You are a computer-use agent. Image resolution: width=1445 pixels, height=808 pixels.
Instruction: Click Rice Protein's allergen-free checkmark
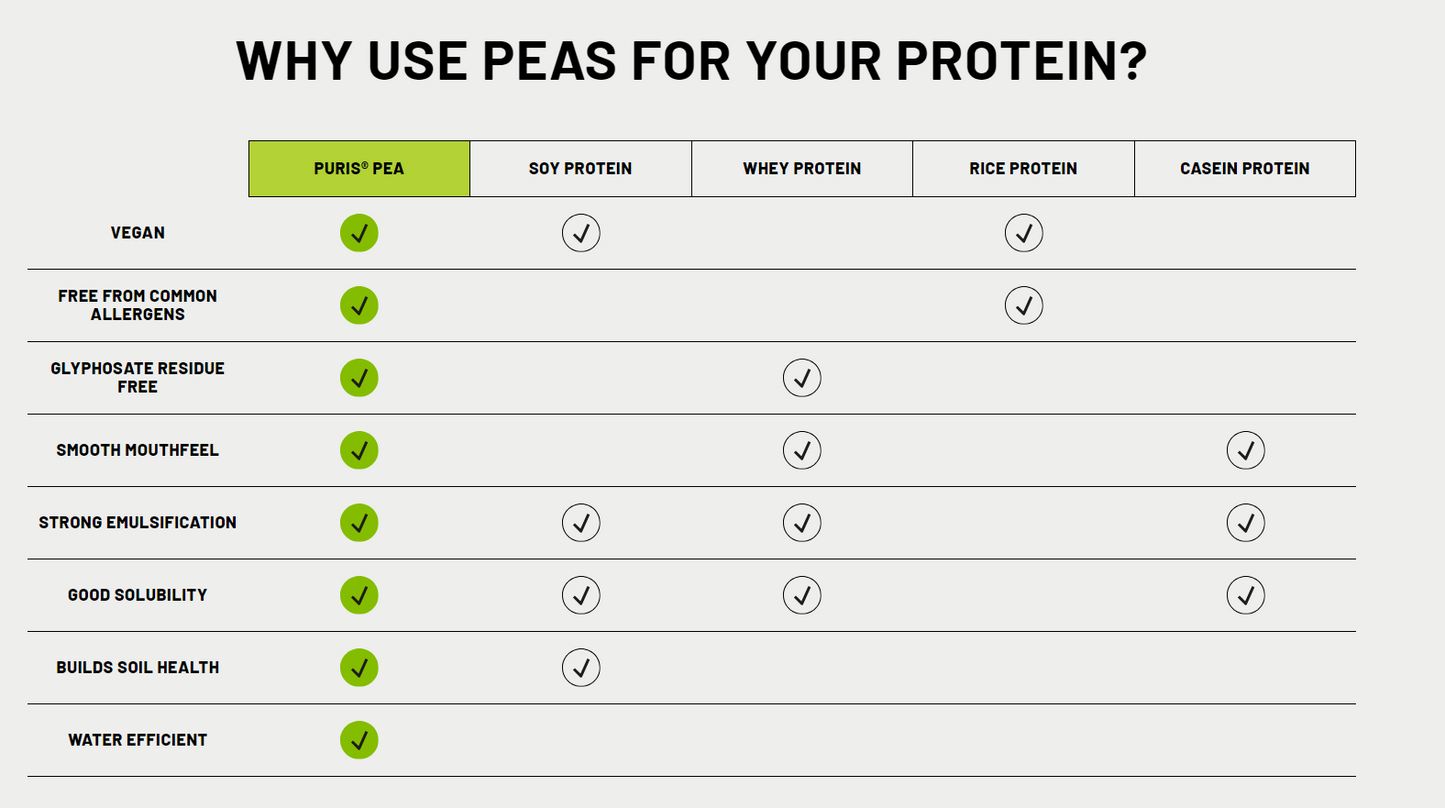coord(1023,305)
